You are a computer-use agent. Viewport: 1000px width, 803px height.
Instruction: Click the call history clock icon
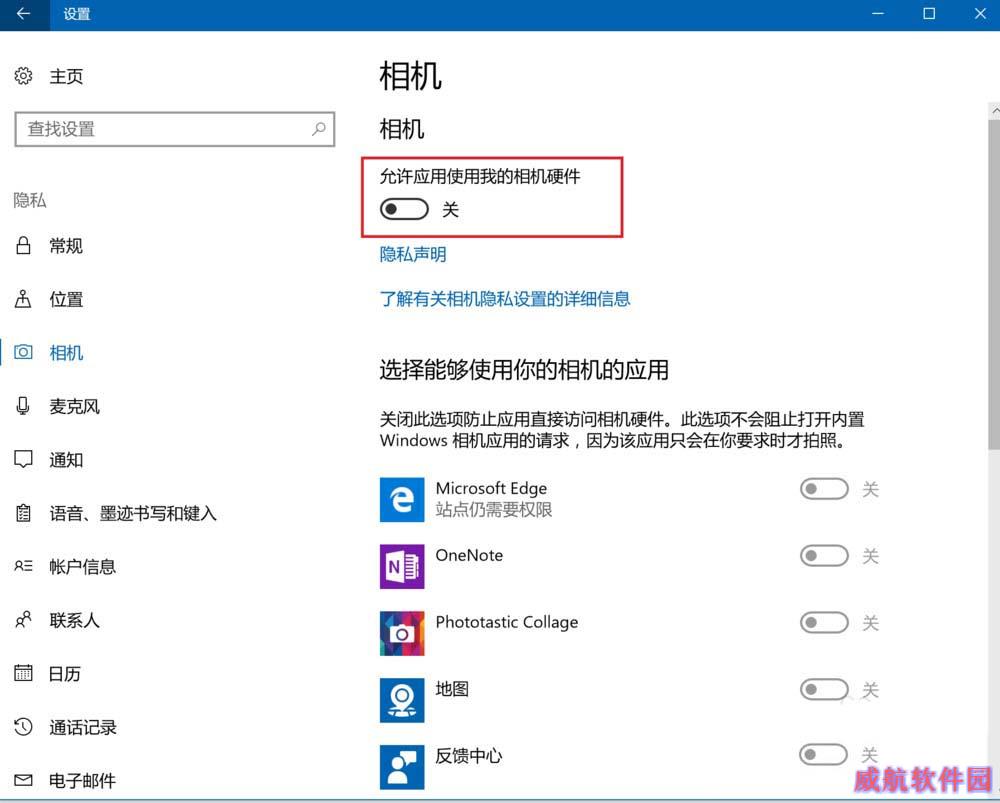[x=24, y=726]
